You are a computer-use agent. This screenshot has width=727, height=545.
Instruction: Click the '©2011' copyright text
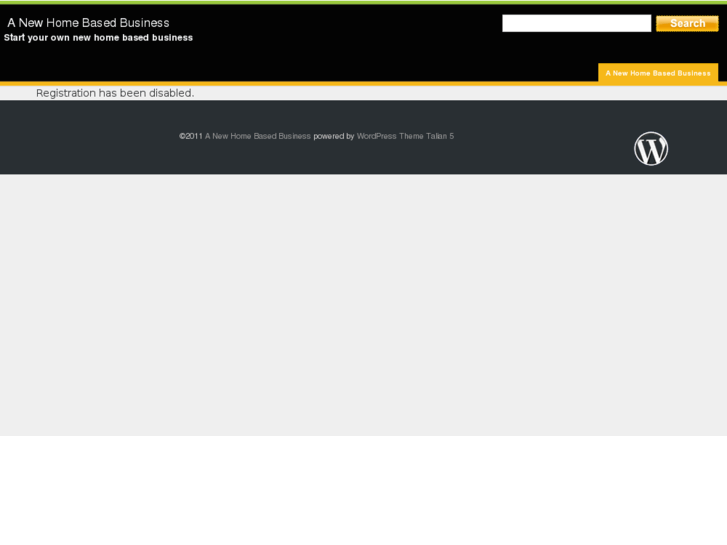(x=191, y=136)
